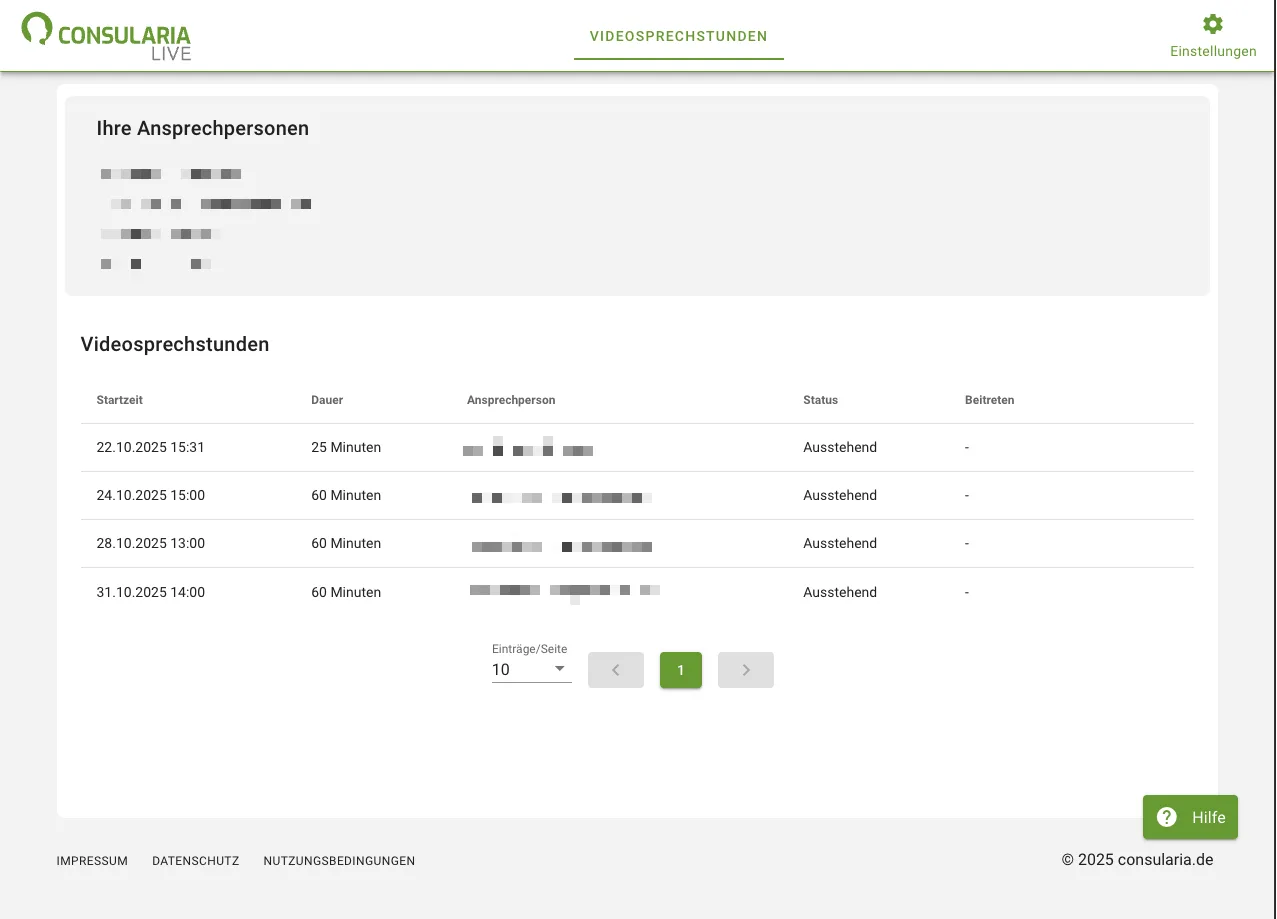Go to previous page with left chevron
This screenshot has height=919, width=1277.
pyautogui.click(x=615, y=670)
